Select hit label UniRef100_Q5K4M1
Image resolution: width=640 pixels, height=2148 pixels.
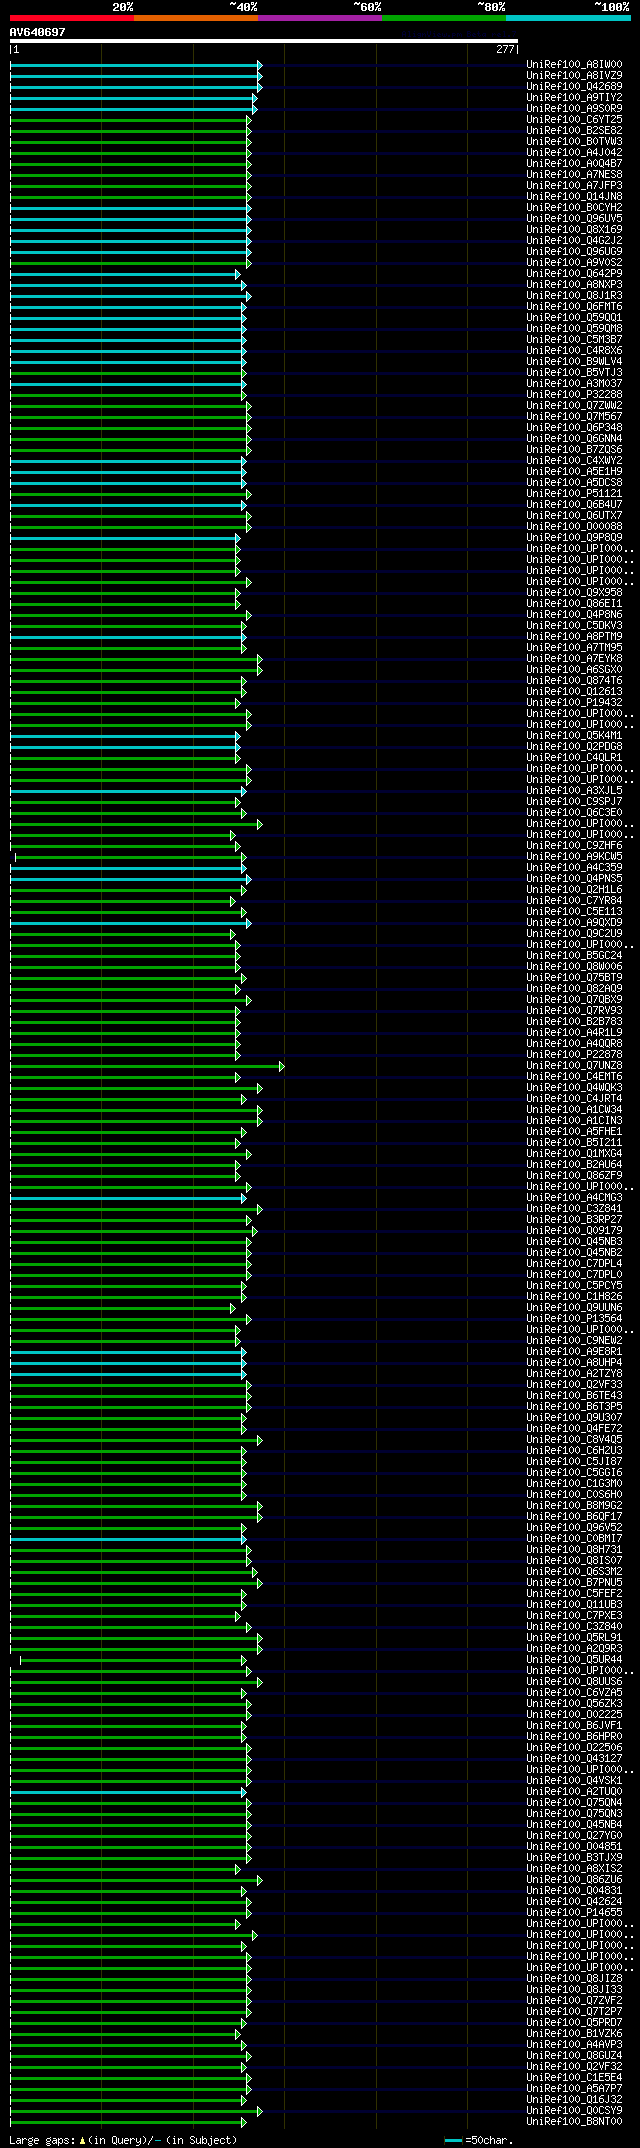(x=574, y=736)
